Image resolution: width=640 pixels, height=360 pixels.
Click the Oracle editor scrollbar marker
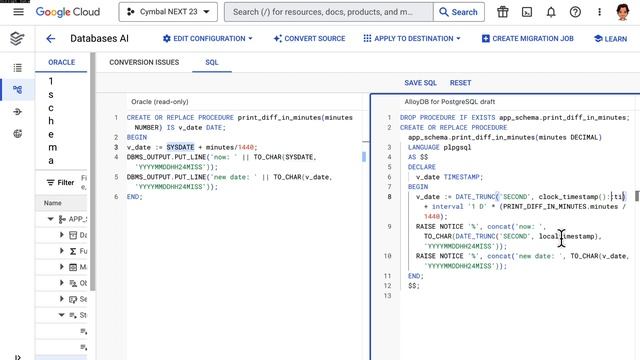(x=364, y=157)
